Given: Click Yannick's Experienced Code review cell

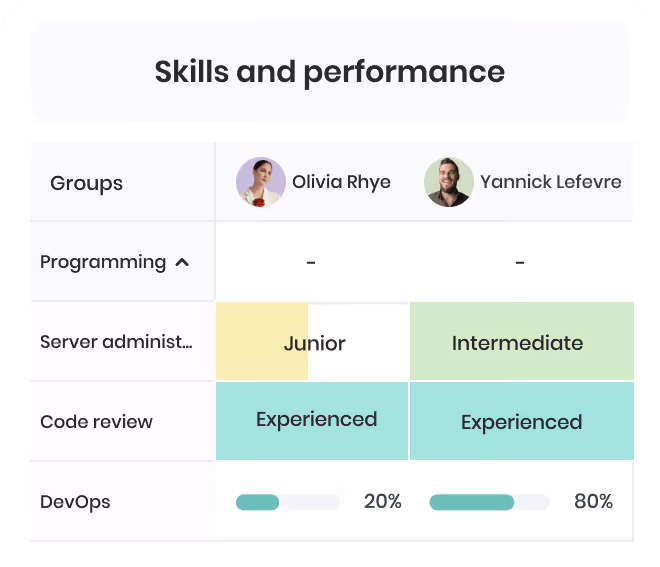Looking at the screenshot, I should (x=522, y=421).
